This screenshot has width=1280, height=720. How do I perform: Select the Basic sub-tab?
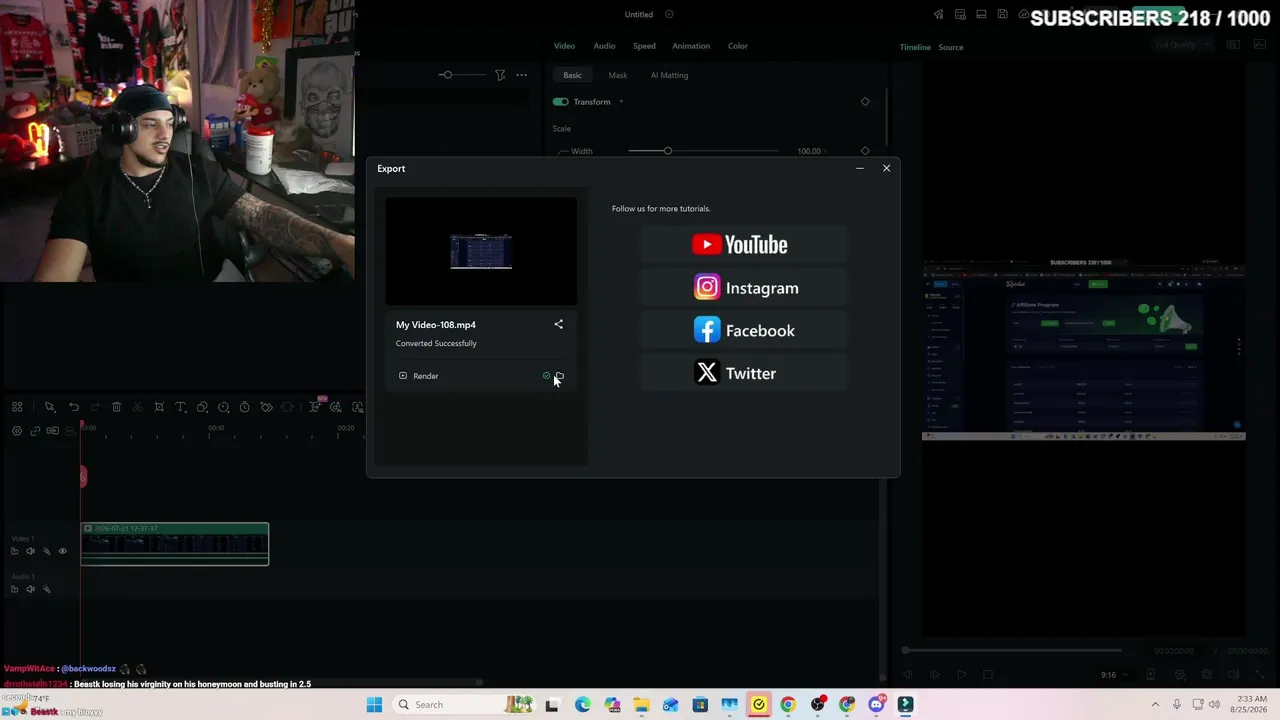click(572, 75)
